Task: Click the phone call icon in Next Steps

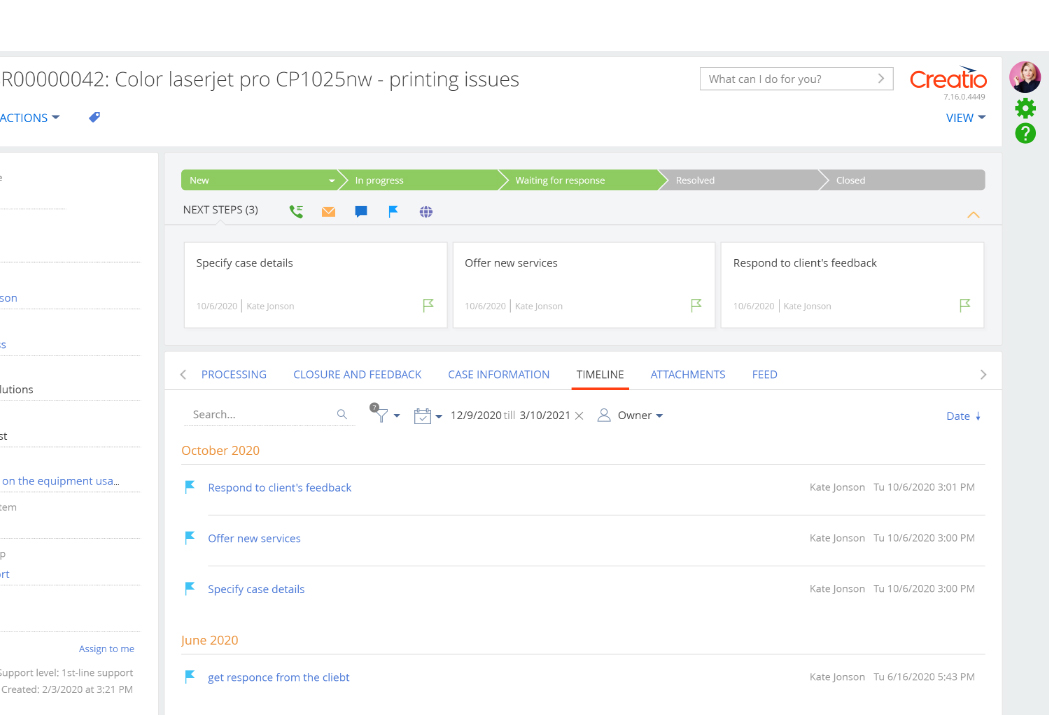Action: point(296,211)
